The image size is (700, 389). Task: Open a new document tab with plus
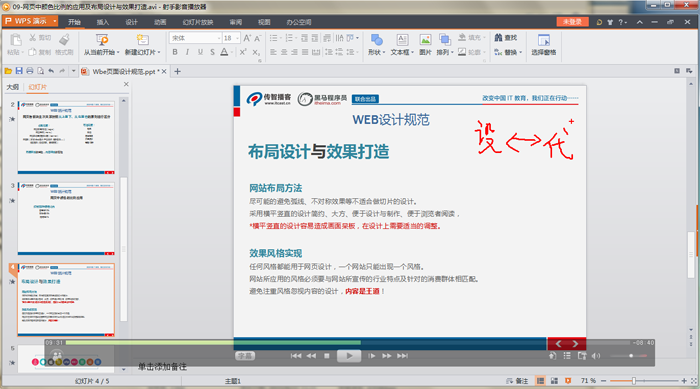pos(177,71)
